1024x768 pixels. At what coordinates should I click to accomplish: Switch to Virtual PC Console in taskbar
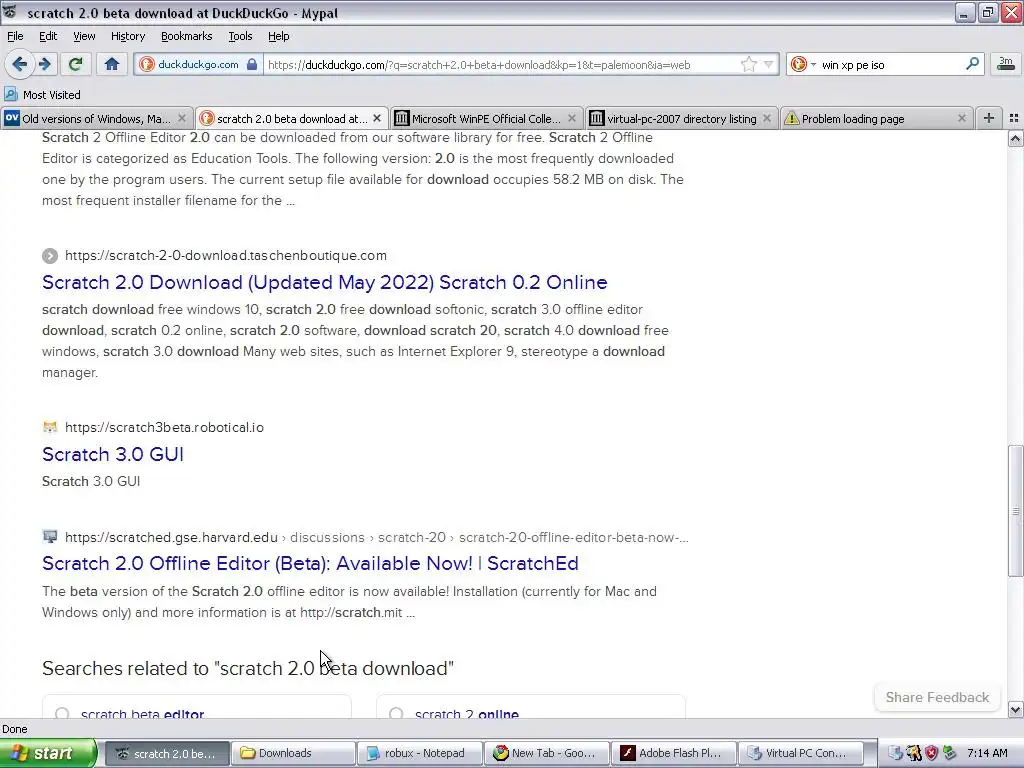[799, 753]
